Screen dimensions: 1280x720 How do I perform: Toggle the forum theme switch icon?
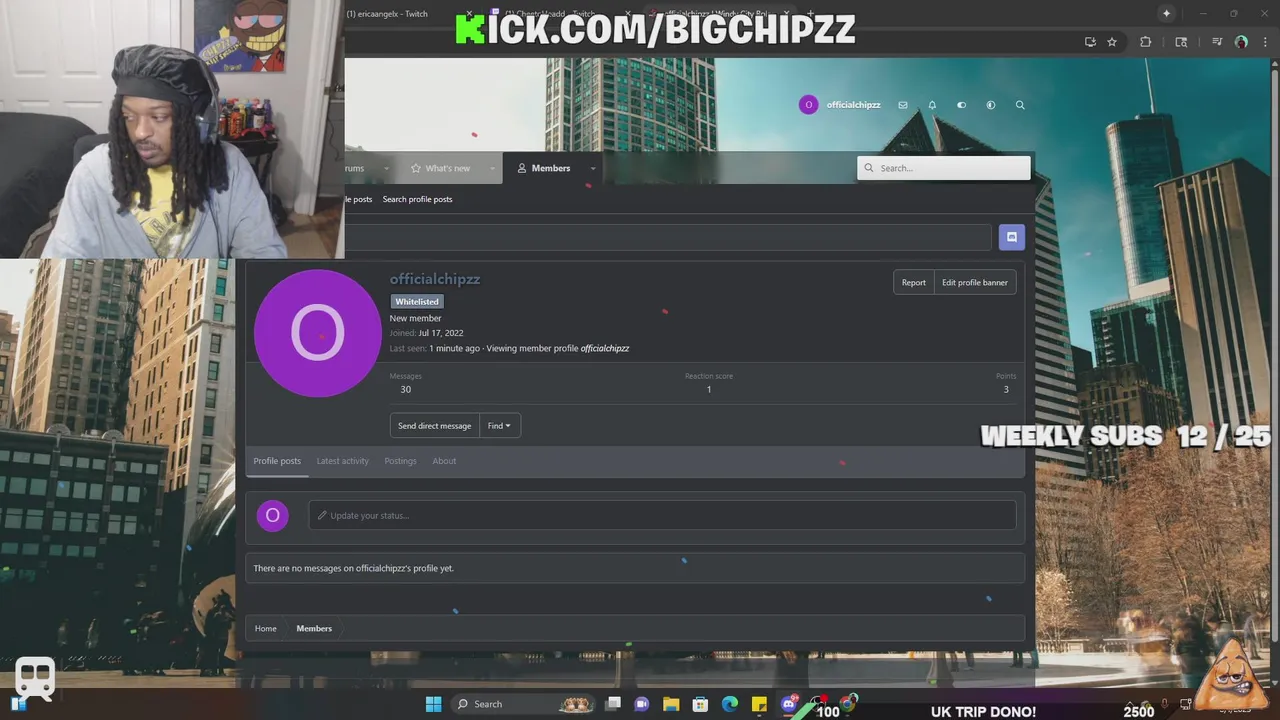click(x=961, y=105)
